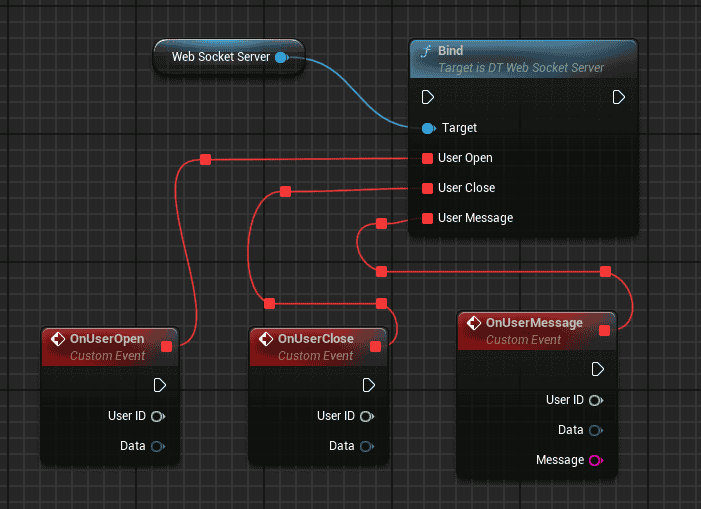
Task: Click OnUserMessage red delegate output pin
Action: pyautogui.click(x=604, y=330)
